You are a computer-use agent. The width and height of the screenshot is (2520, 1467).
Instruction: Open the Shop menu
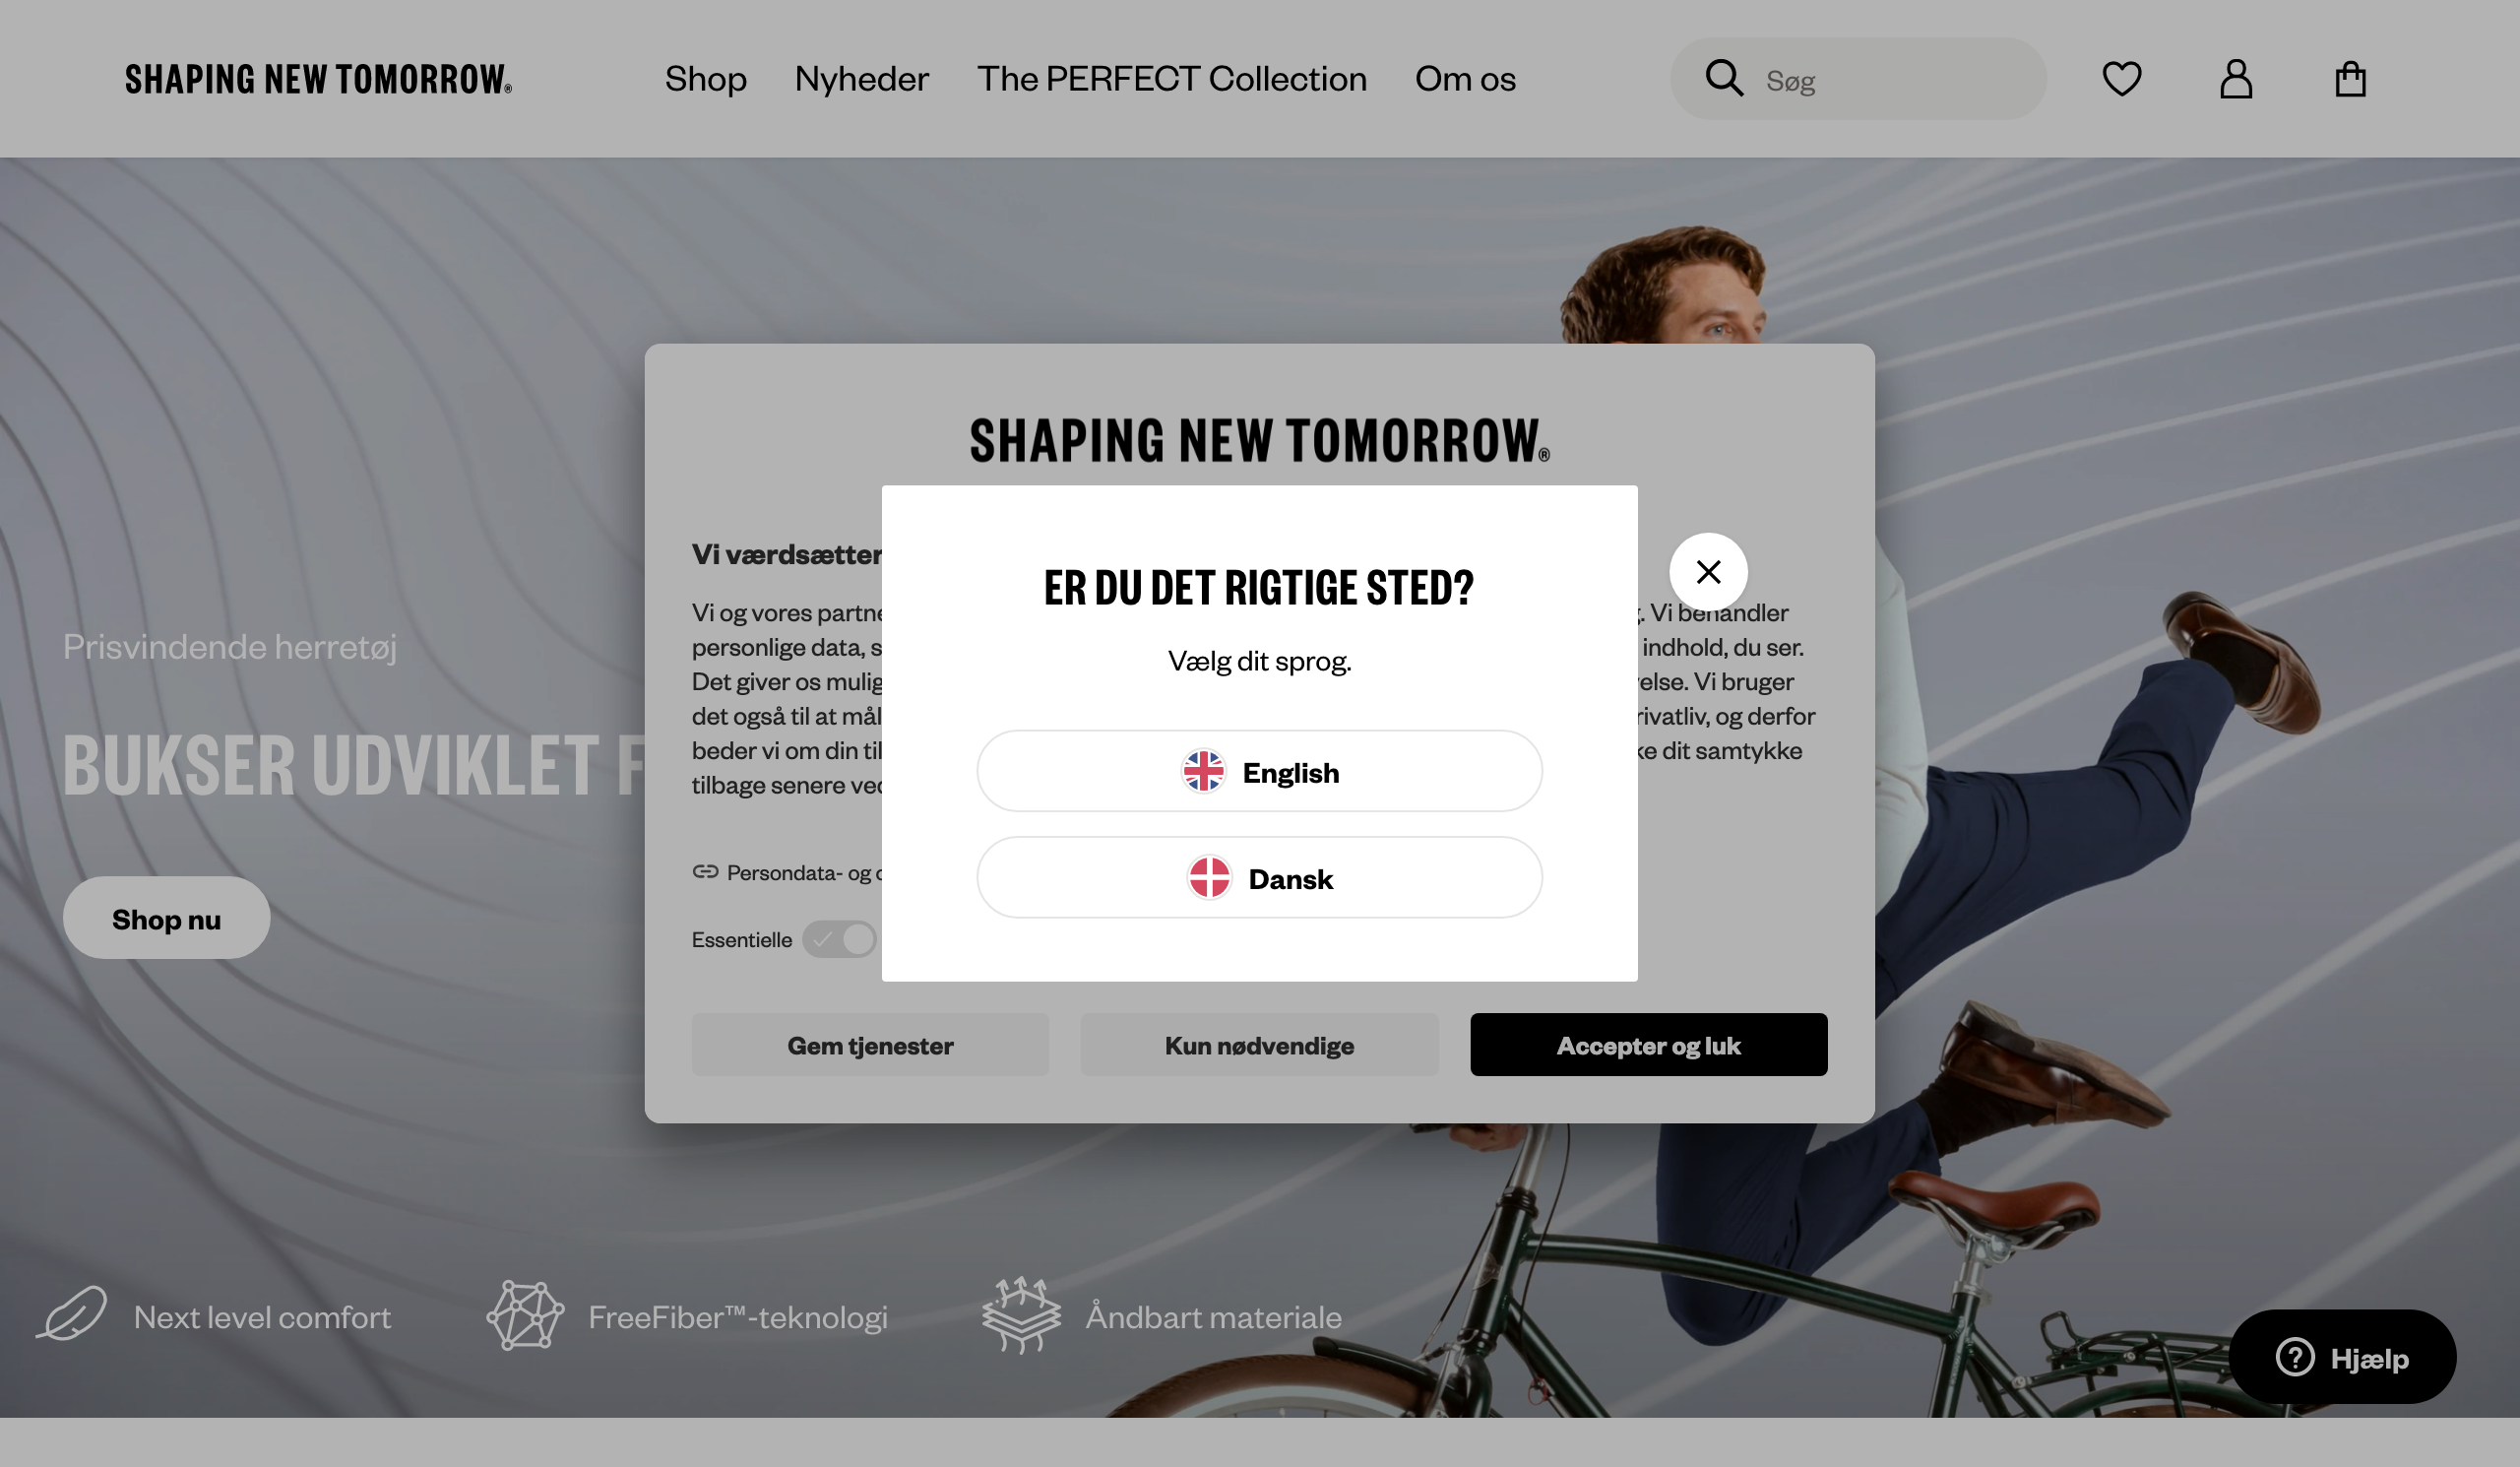coord(706,79)
